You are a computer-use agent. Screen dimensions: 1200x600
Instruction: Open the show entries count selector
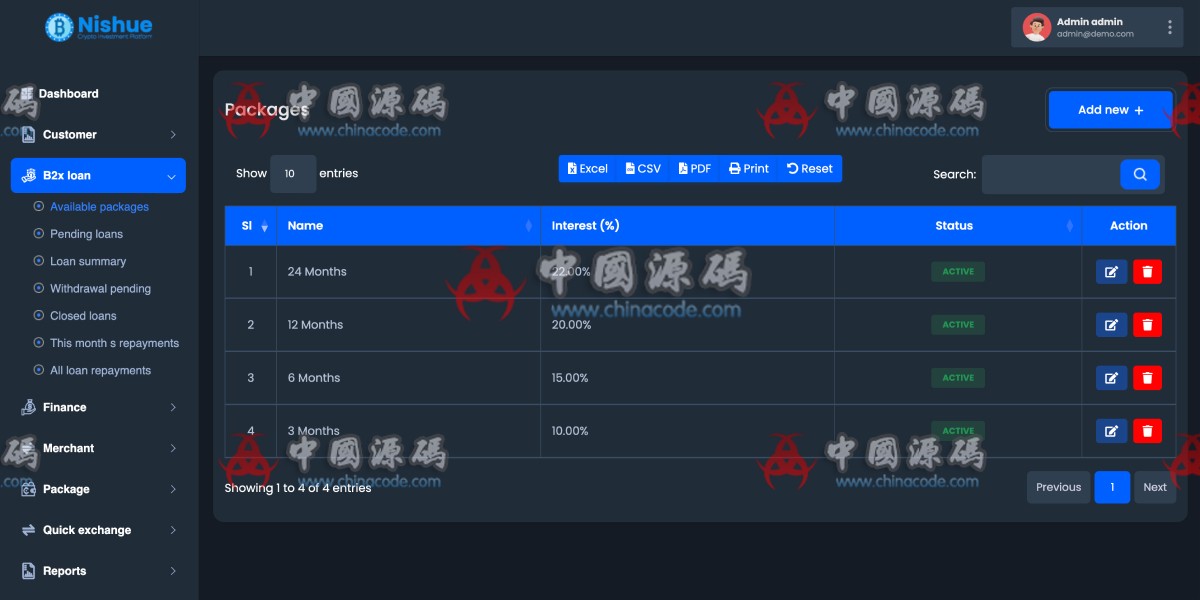coord(292,174)
